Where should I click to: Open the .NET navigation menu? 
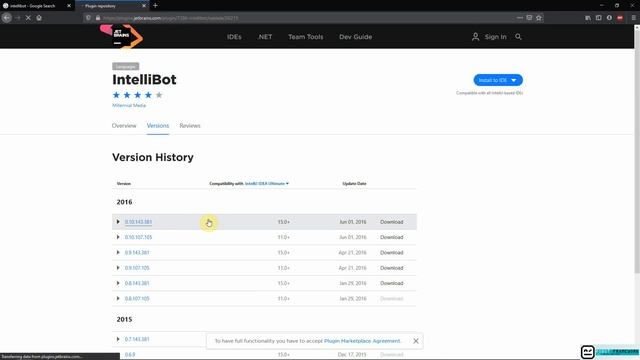[264, 37]
